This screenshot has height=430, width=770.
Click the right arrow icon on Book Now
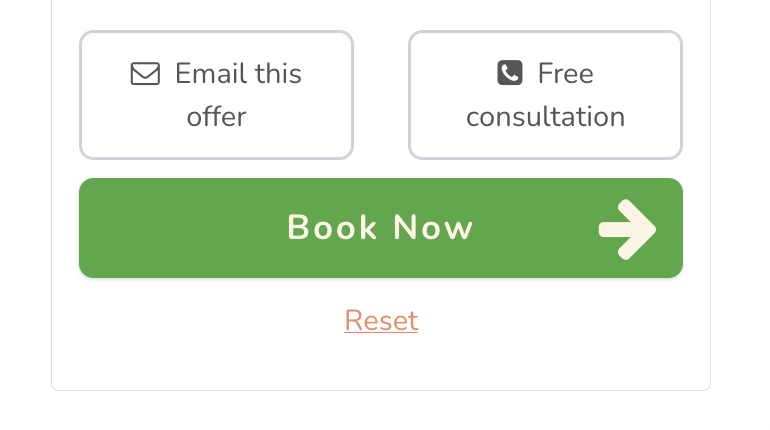pos(627,229)
